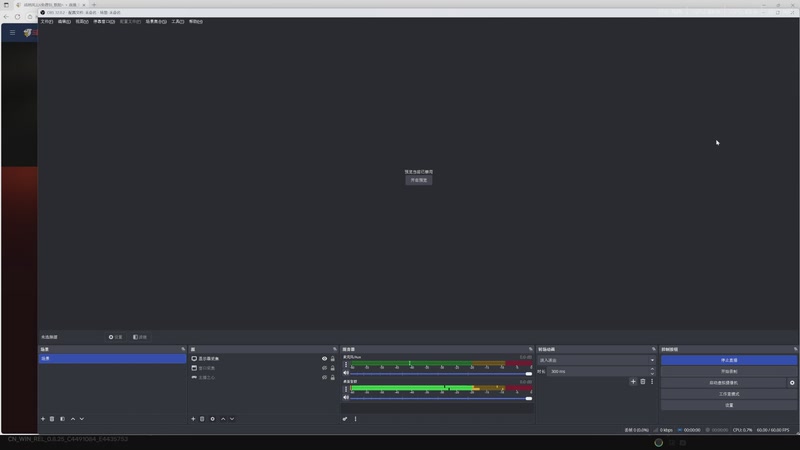Open advanced audio properties in mixer footer
The width and height of the screenshot is (800, 450).
pyautogui.click(x=345, y=419)
